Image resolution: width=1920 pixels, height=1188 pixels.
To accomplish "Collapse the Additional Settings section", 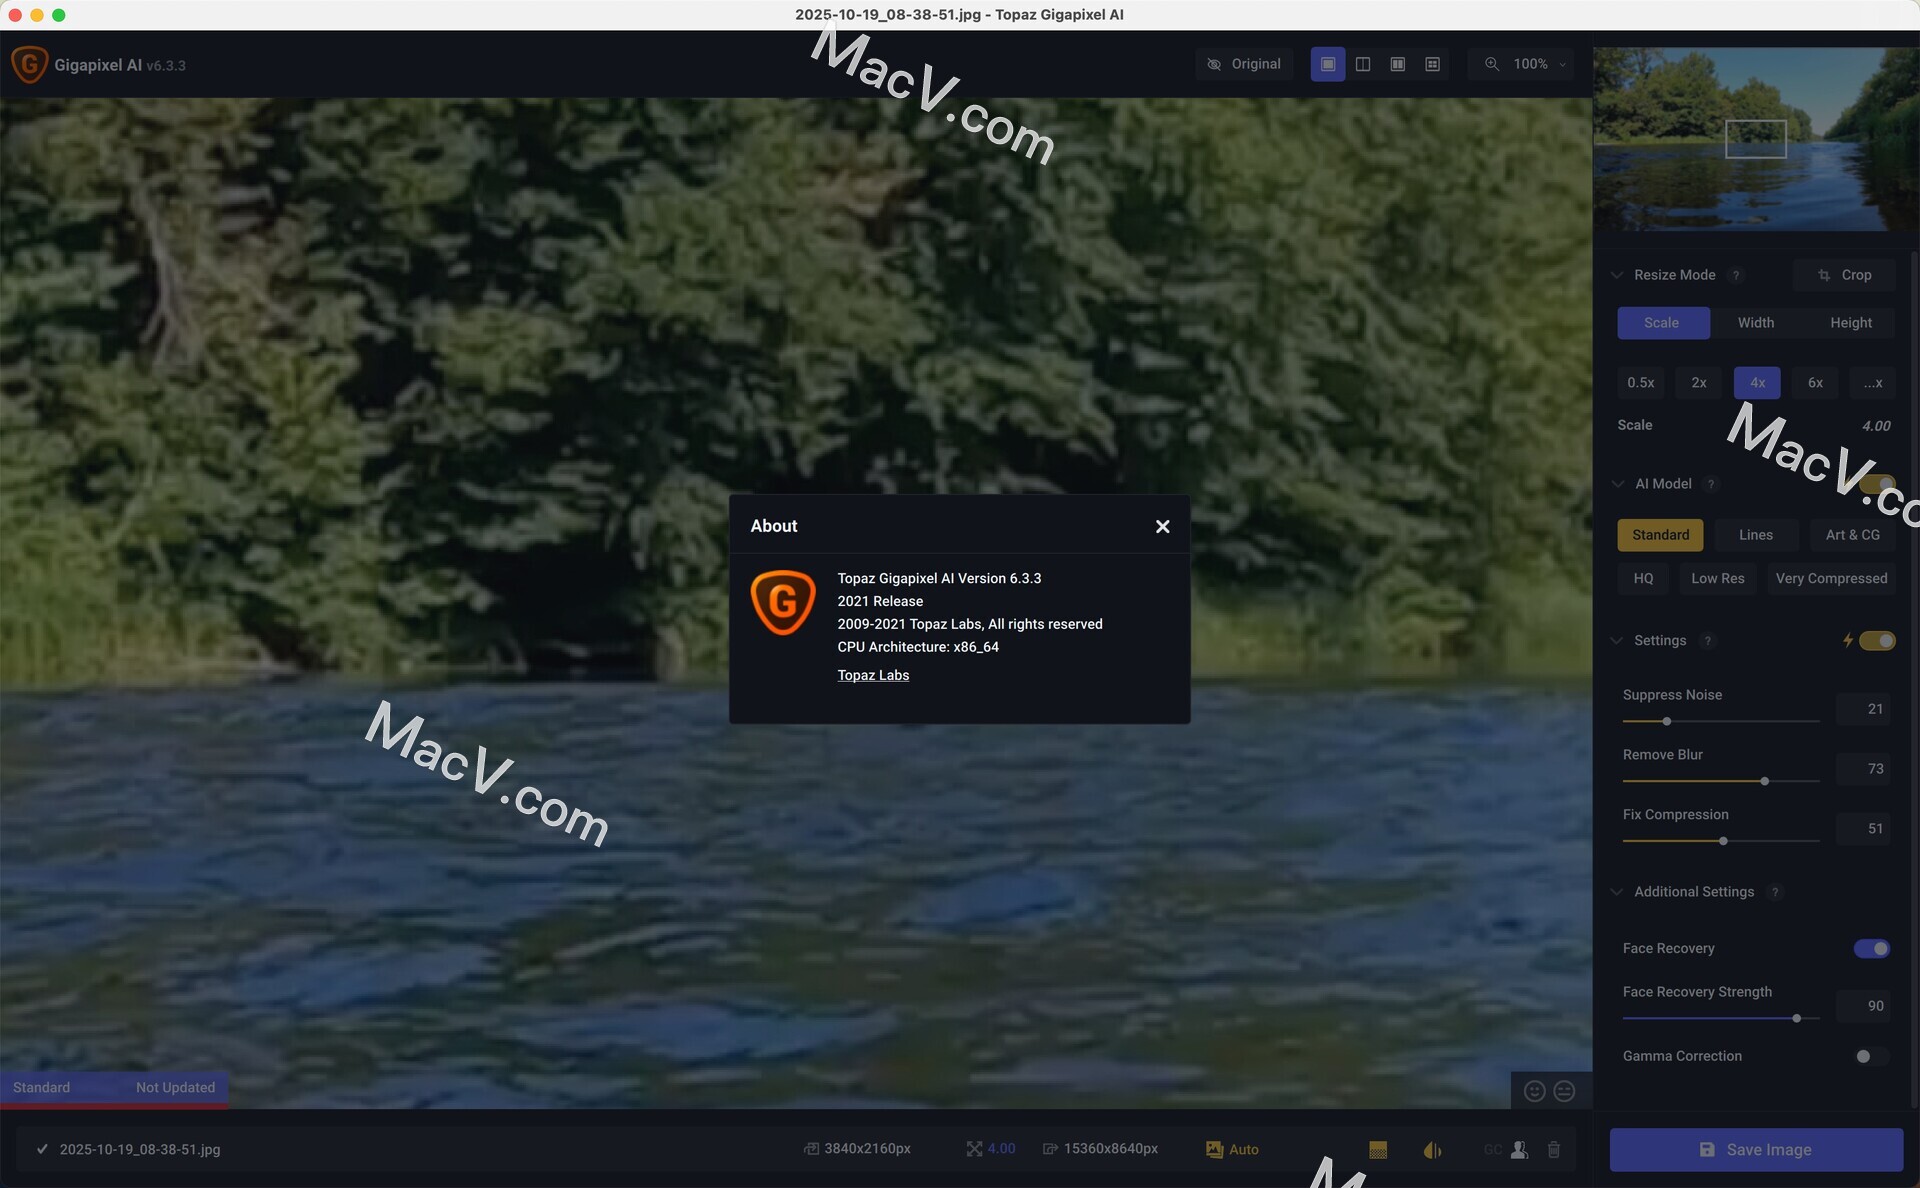I will click(1617, 892).
